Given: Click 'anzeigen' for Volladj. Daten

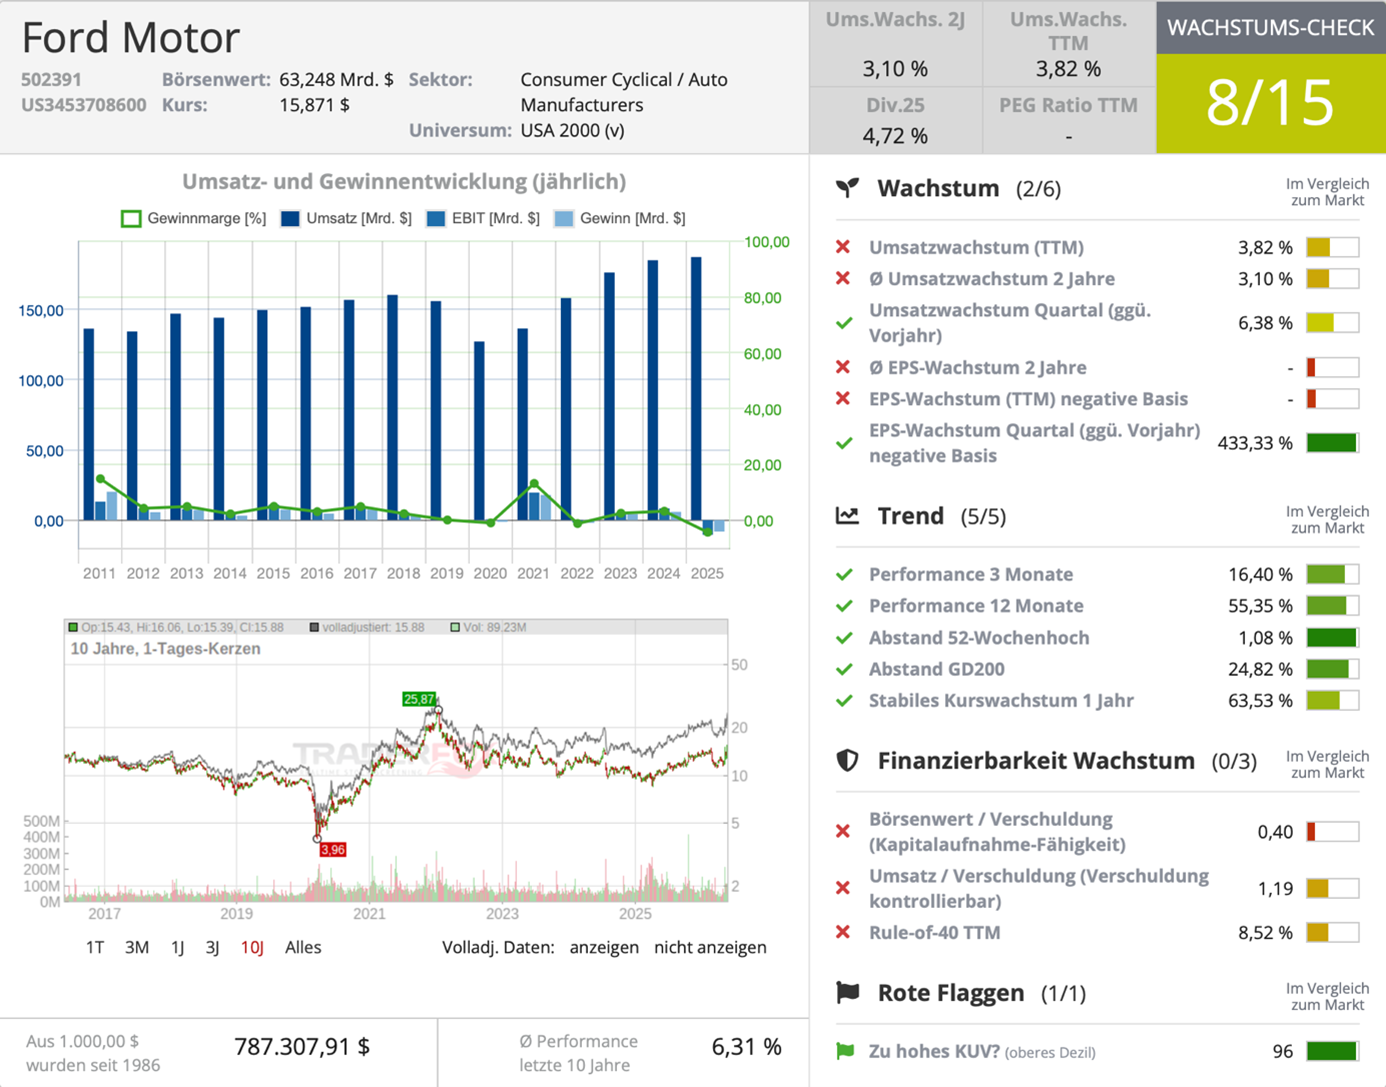Looking at the screenshot, I should [x=604, y=947].
